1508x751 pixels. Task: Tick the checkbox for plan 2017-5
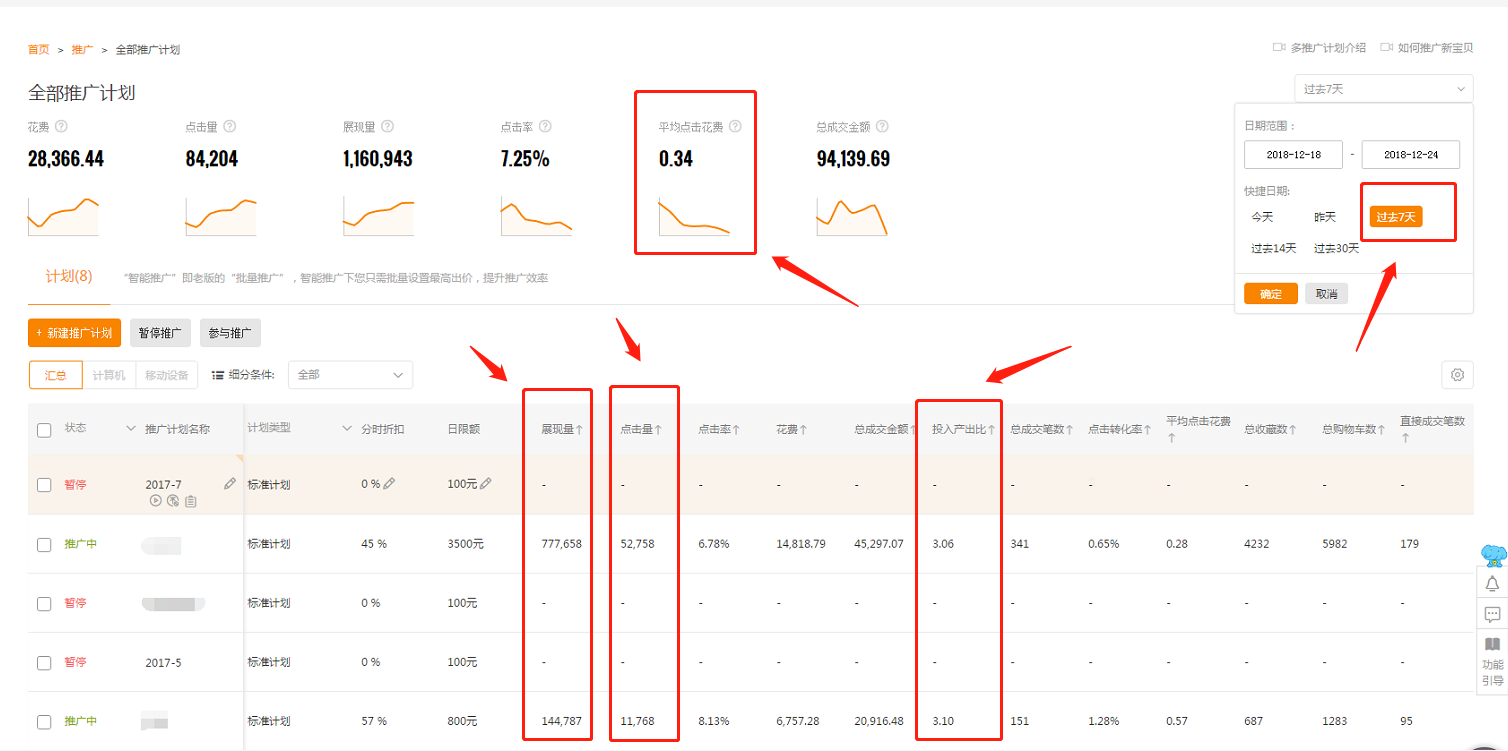(44, 663)
